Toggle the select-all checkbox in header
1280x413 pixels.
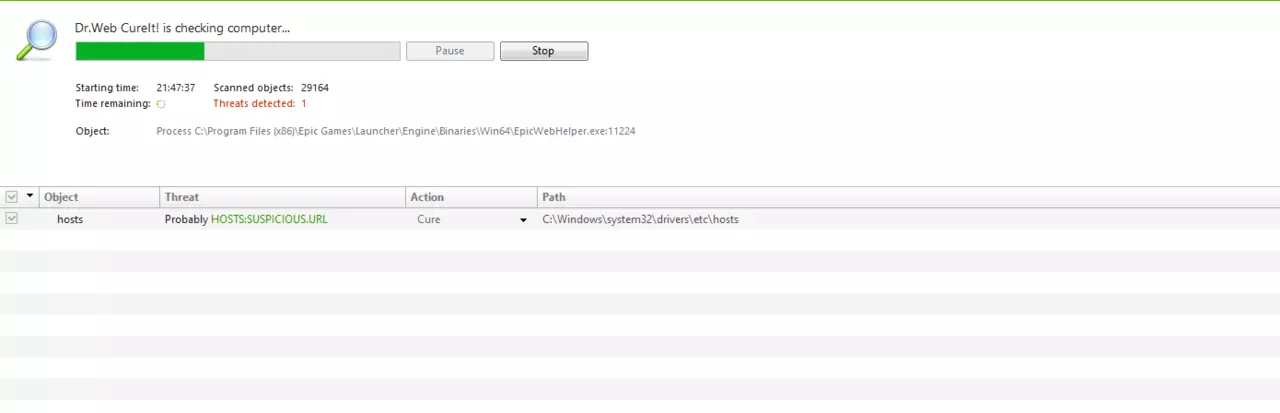point(12,197)
